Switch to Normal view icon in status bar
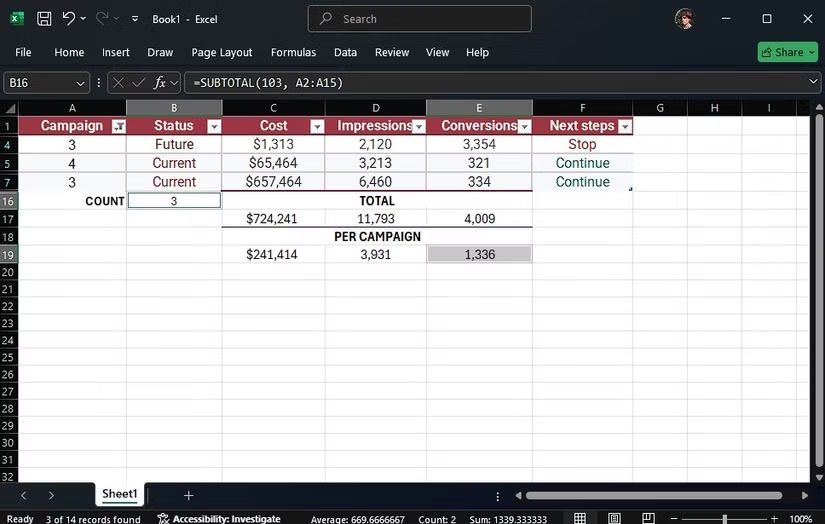This screenshot has width=825, height=524. [x=580, y=518]
